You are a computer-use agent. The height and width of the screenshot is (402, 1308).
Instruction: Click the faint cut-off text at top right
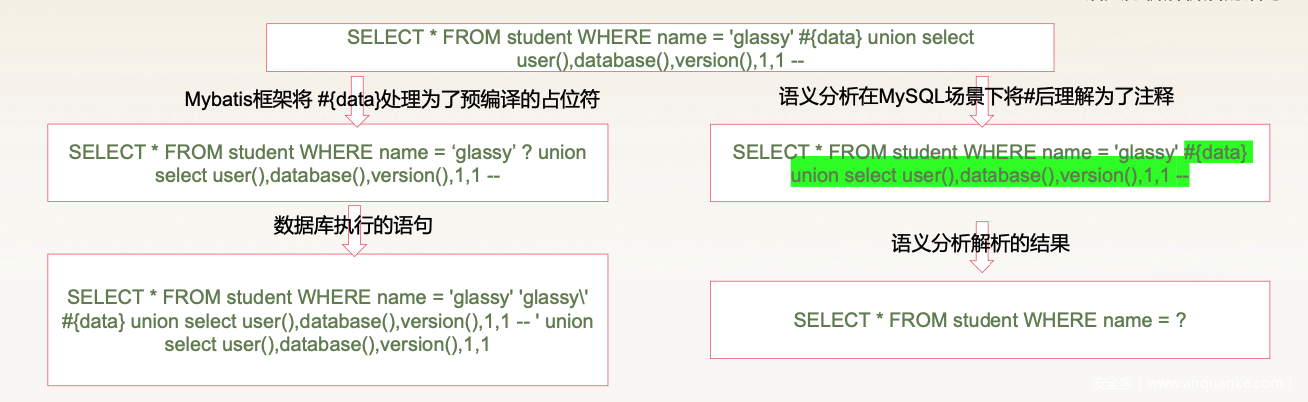[1190, 4]
